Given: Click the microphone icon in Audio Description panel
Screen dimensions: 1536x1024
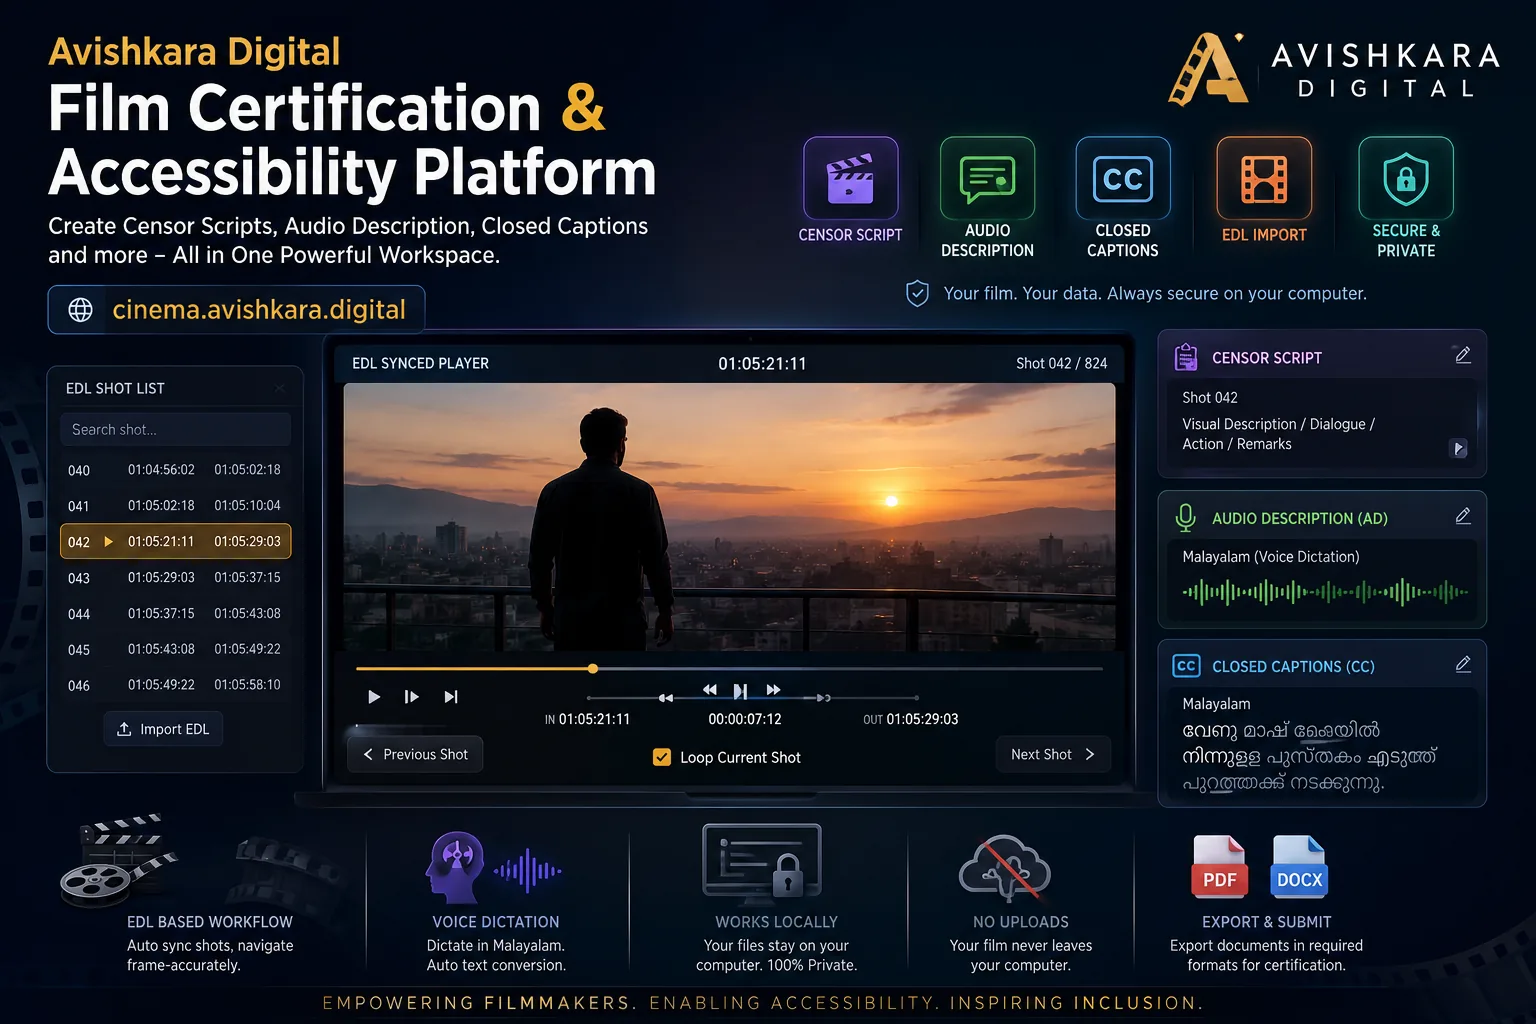Looking at the screenshot, I should pos(1186,517).
